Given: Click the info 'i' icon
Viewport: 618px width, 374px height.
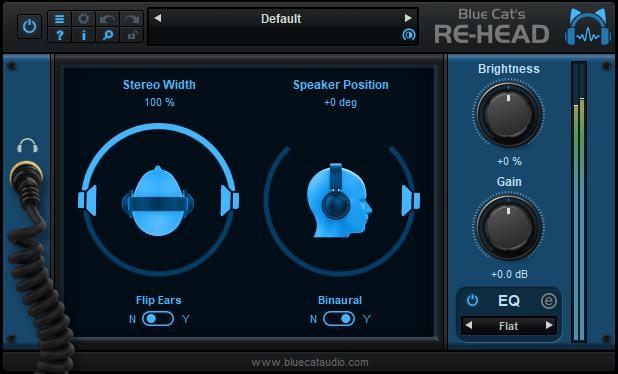Looking at the screenshot, I should click(84, 35).
